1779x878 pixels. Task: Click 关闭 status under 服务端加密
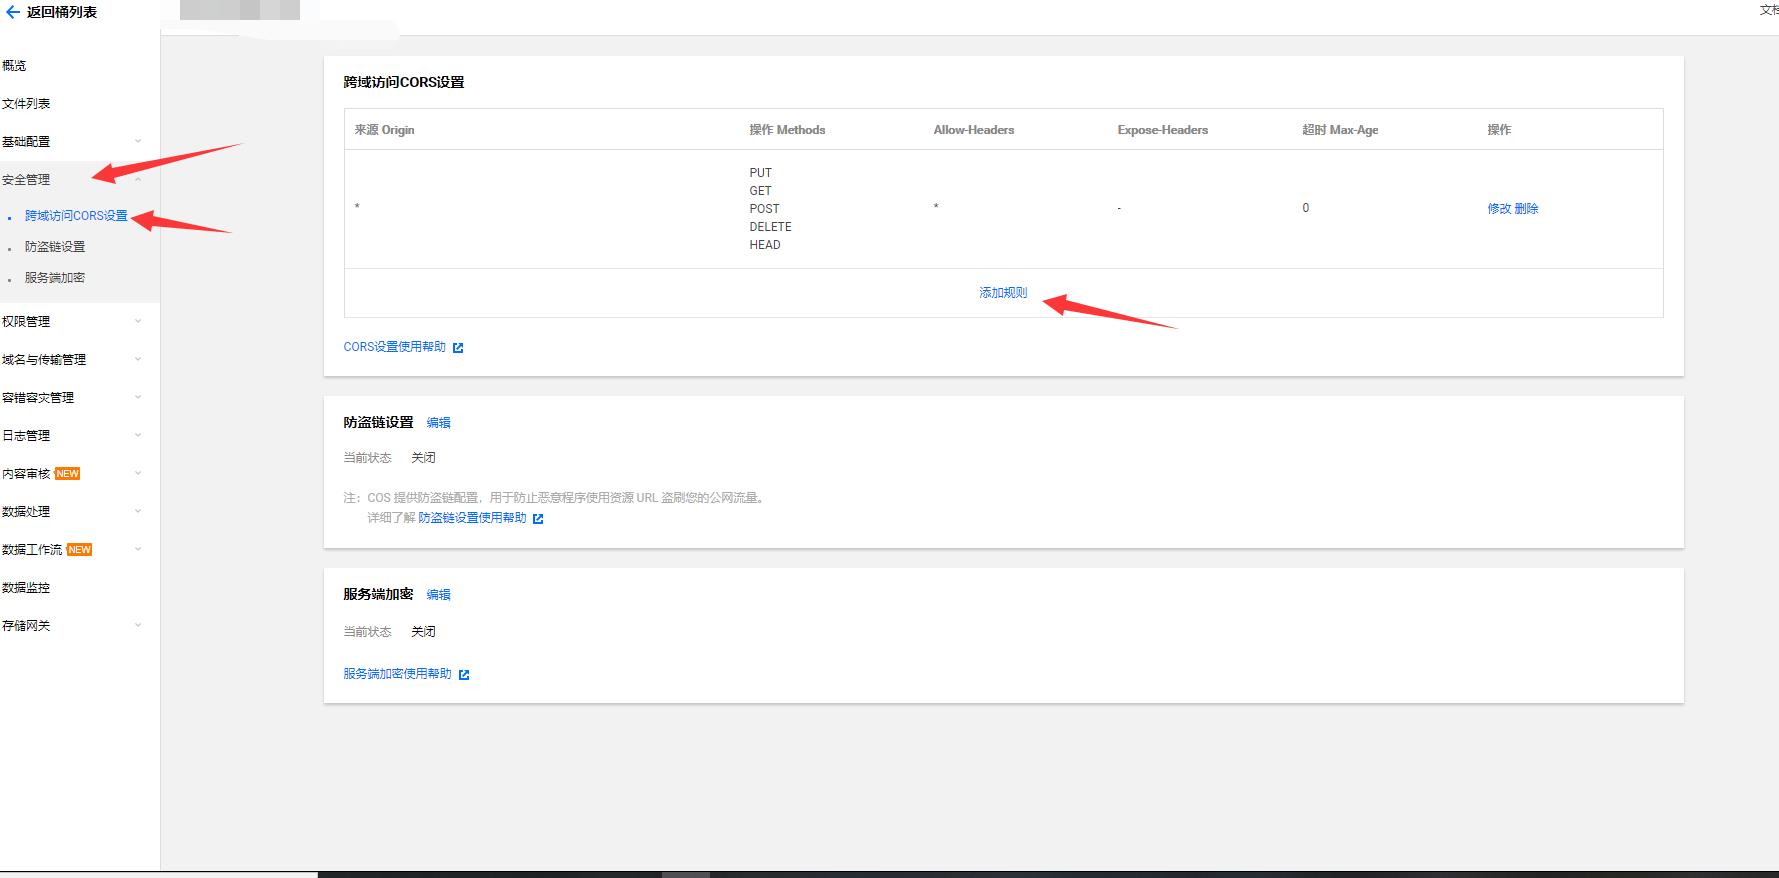[x=423, y=632]
